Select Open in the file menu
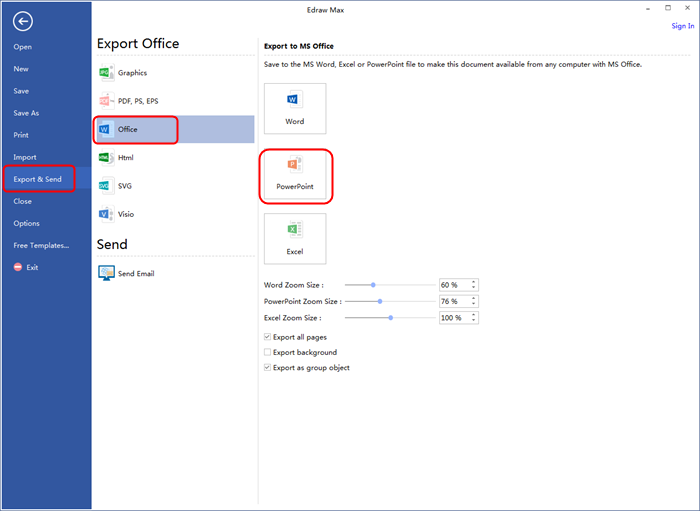The image size is (700, 511). click(x=22, y=47)
